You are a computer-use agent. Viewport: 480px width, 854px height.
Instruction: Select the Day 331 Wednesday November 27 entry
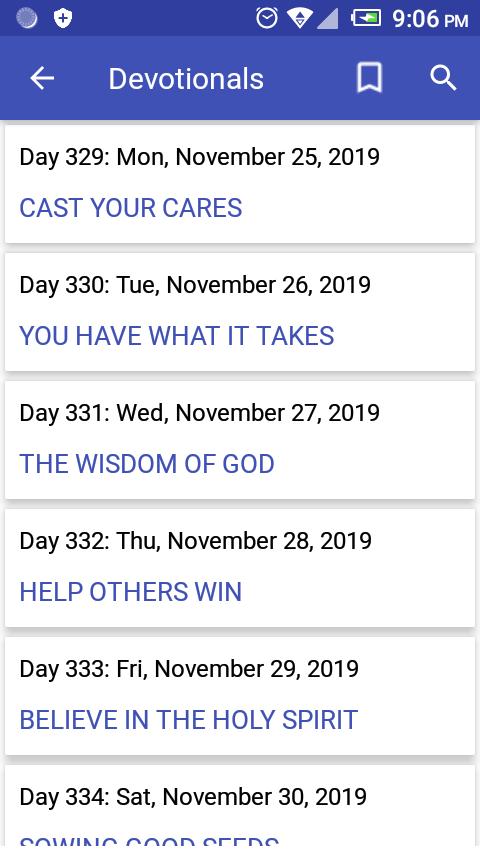pos(240,440)
